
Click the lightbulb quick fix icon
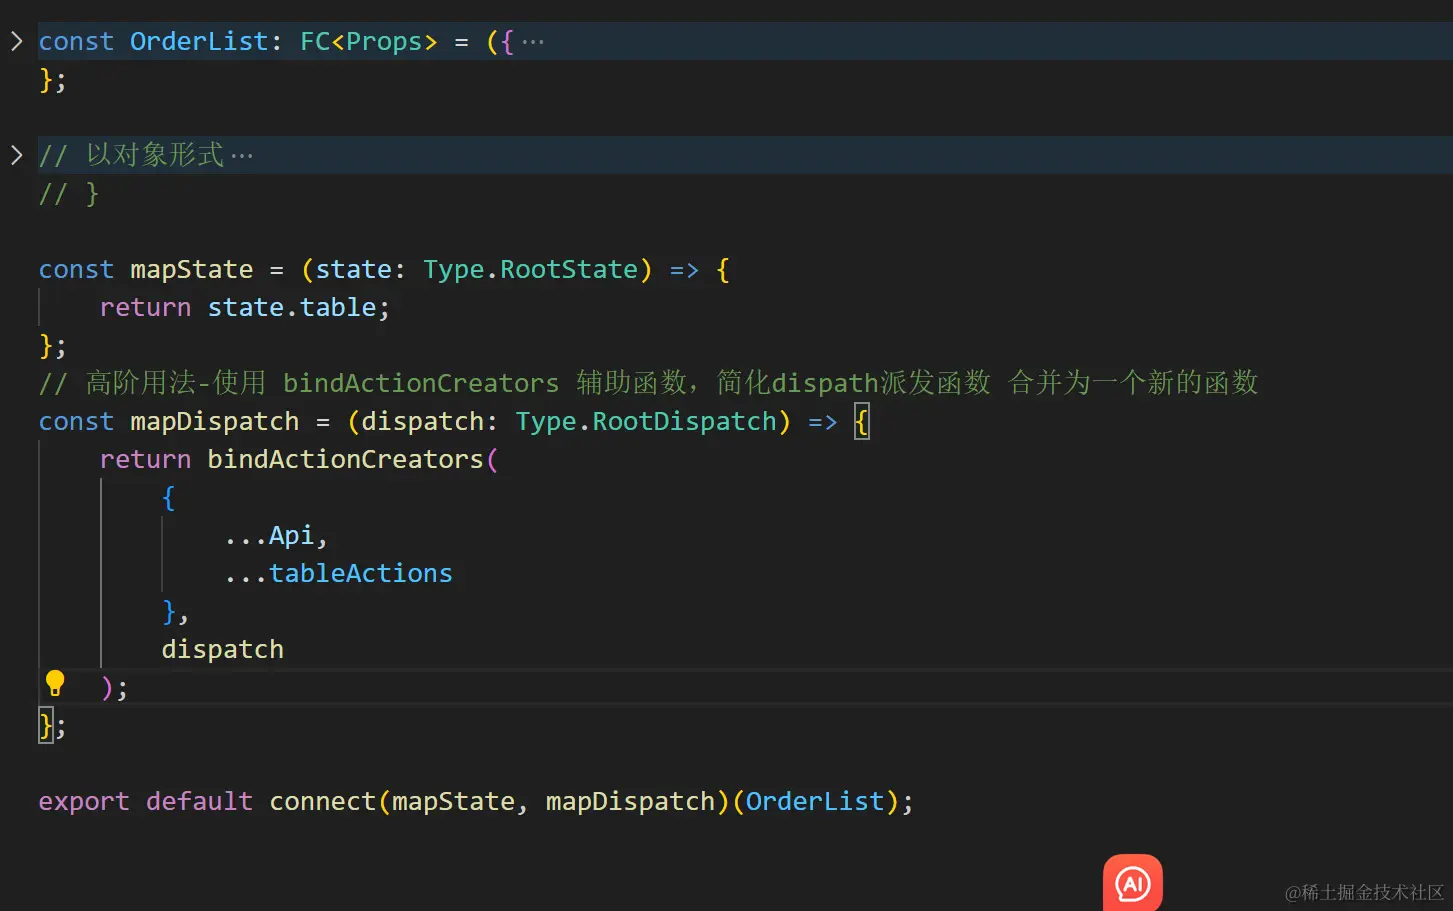[x=55, y=684]
